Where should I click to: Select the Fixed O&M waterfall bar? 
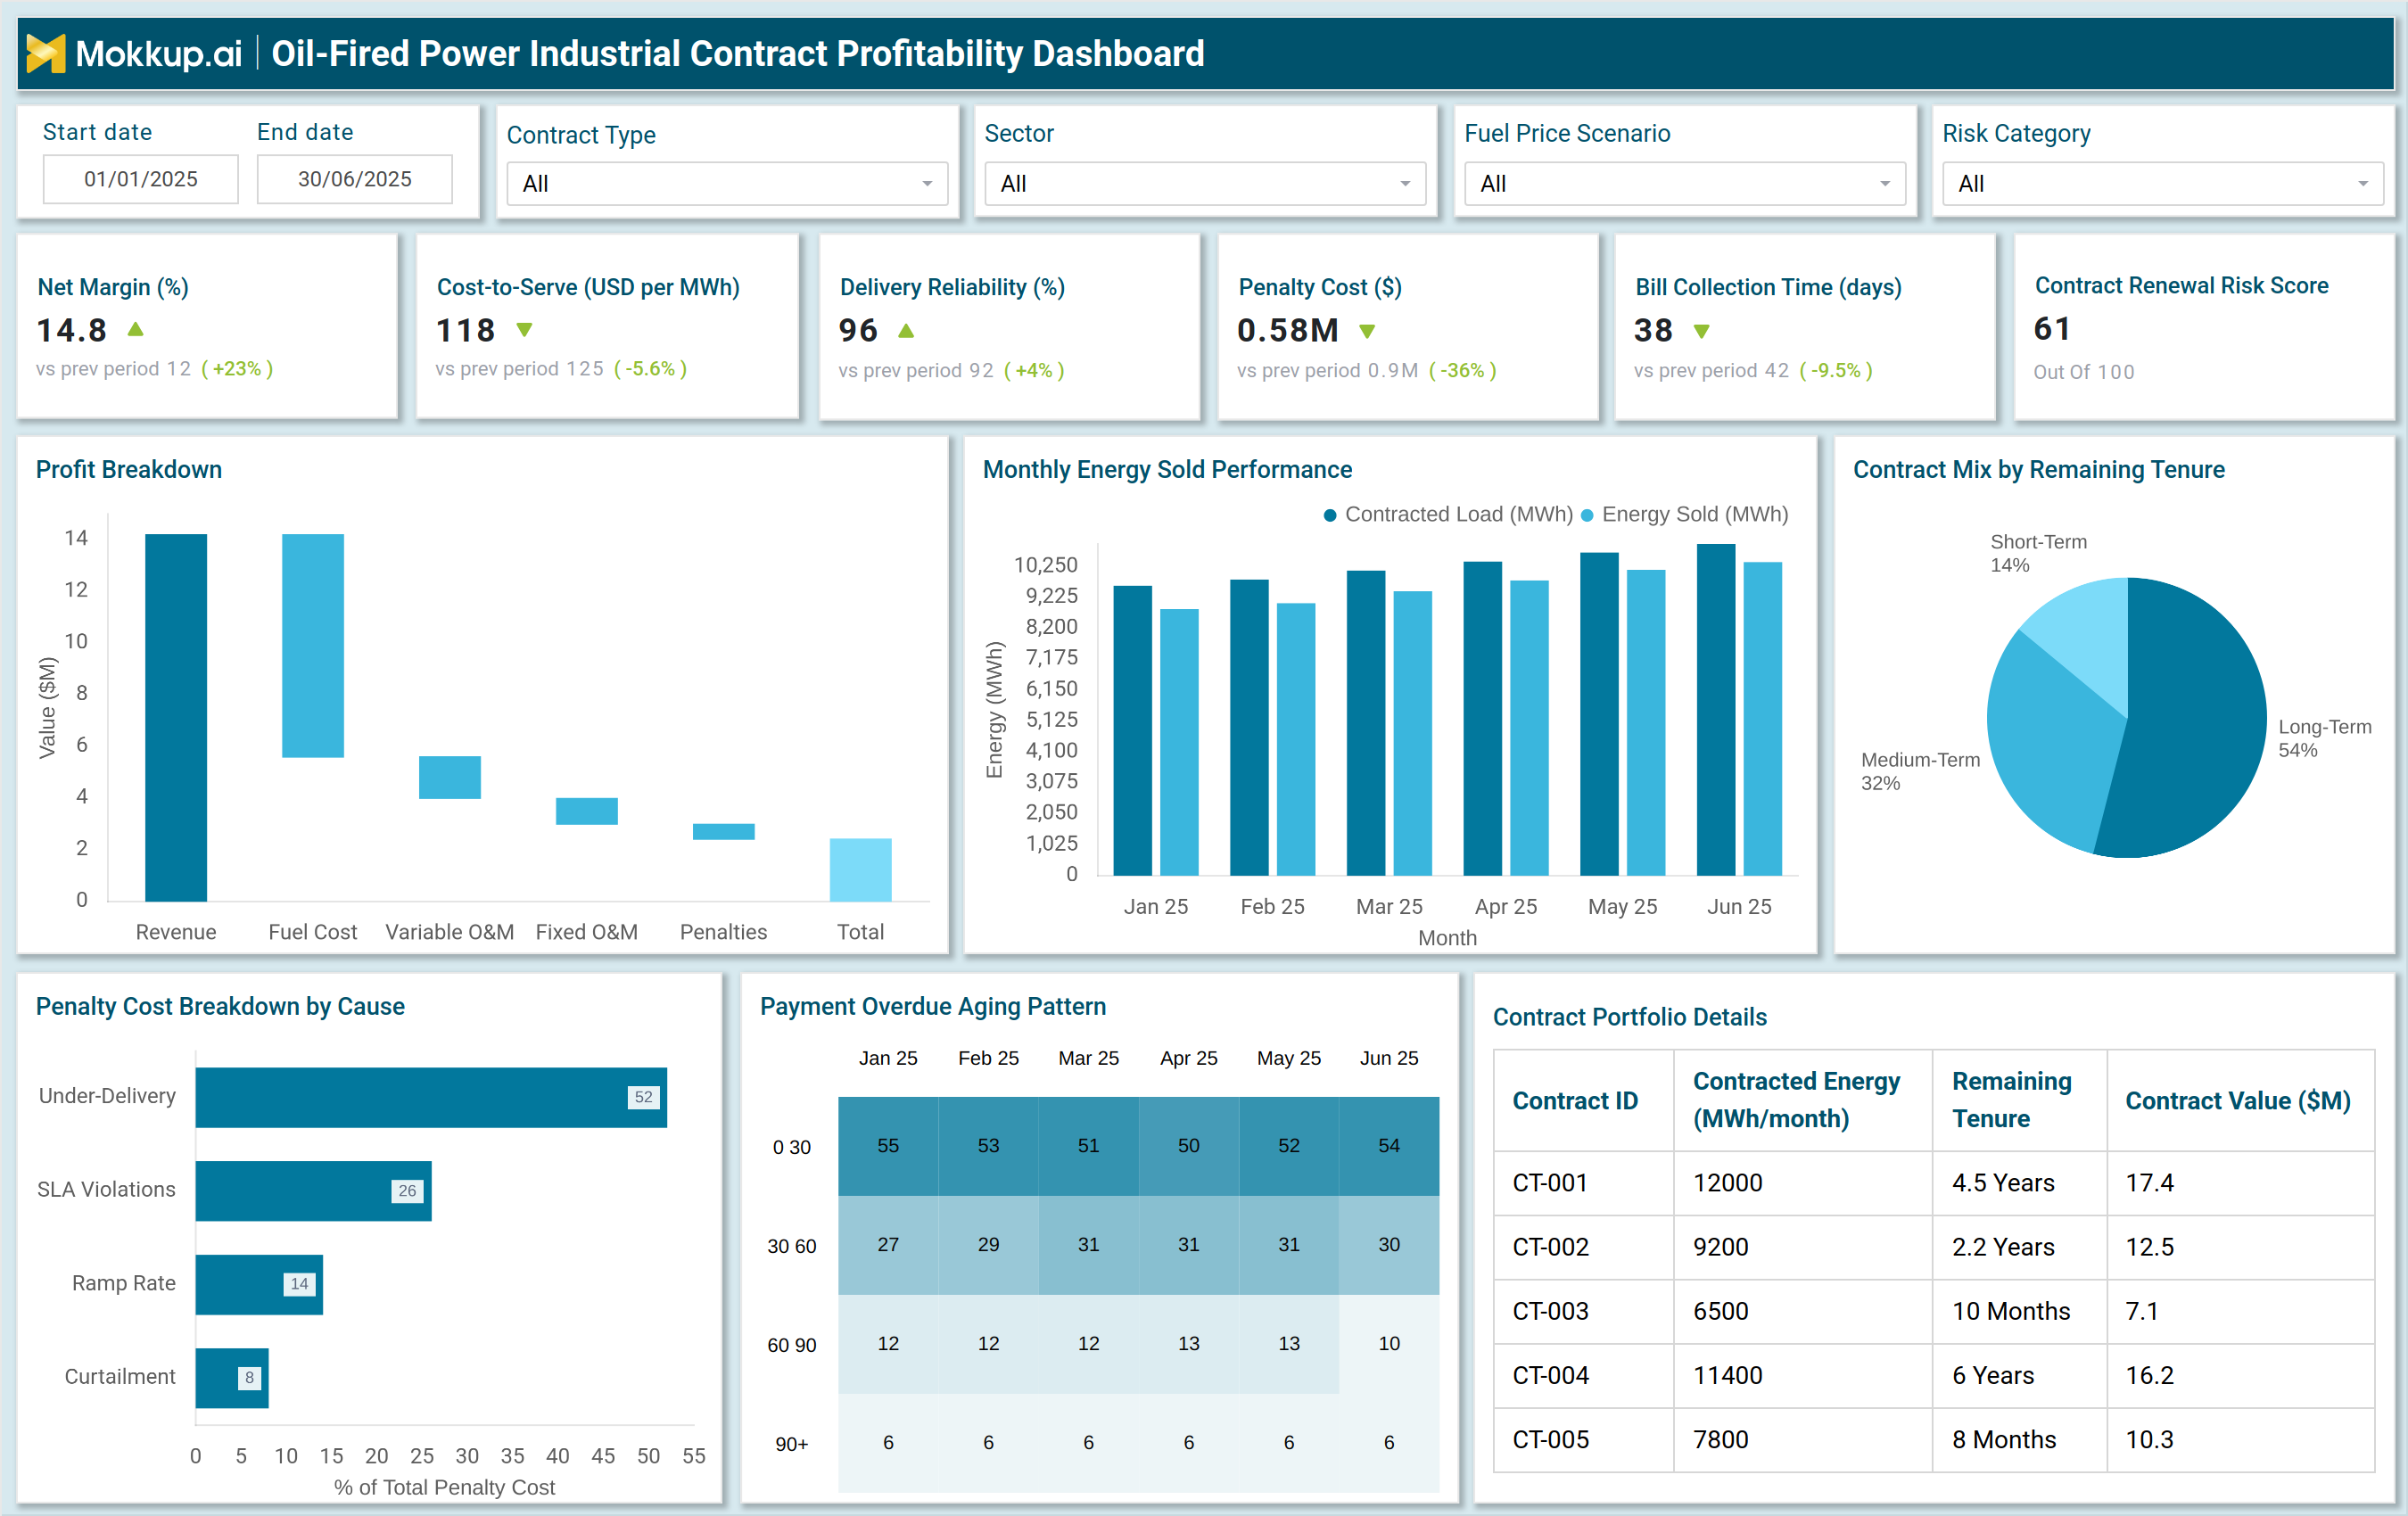pos(587,811)
